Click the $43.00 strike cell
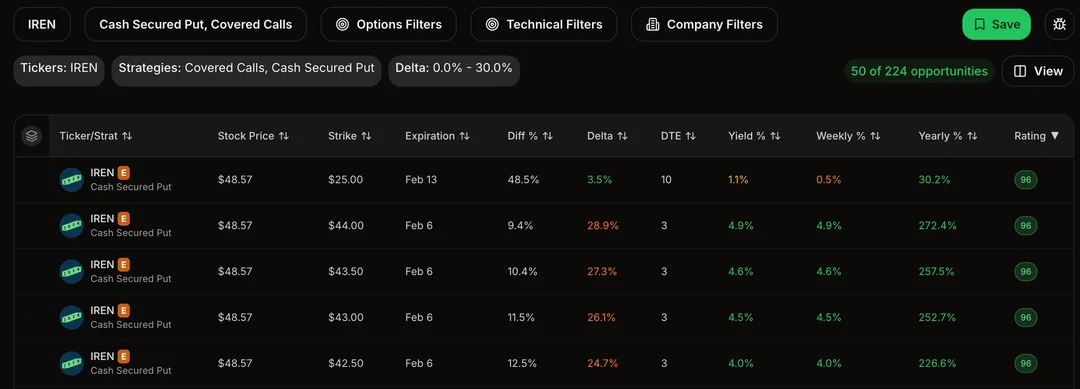 point(345,317)
